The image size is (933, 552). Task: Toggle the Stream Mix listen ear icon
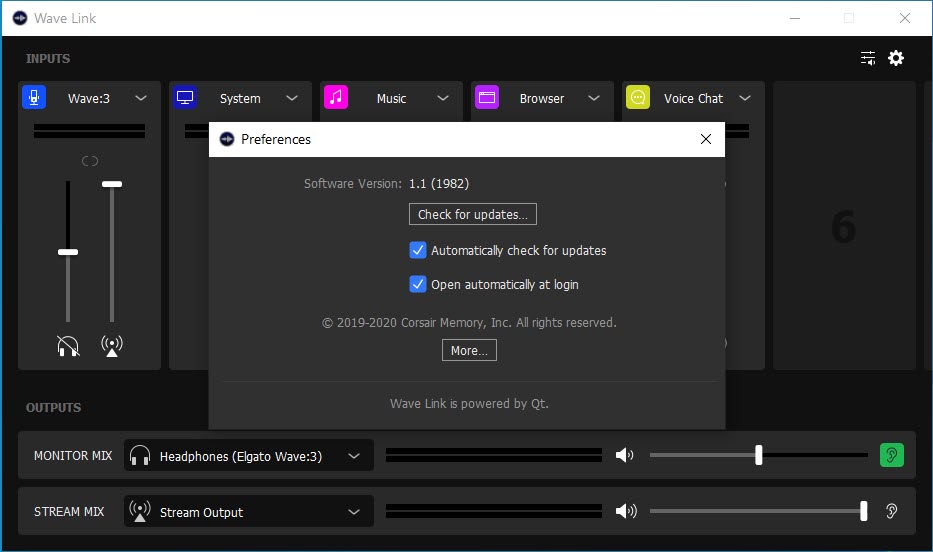pyautogui.click(x=891, y=511)
